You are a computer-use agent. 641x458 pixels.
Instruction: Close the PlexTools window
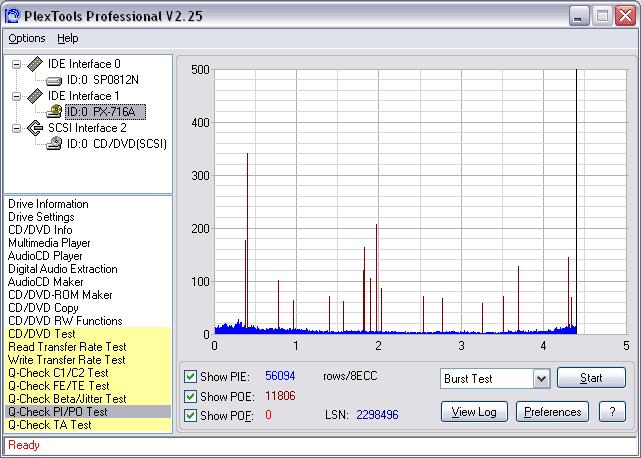click(625, 16)
